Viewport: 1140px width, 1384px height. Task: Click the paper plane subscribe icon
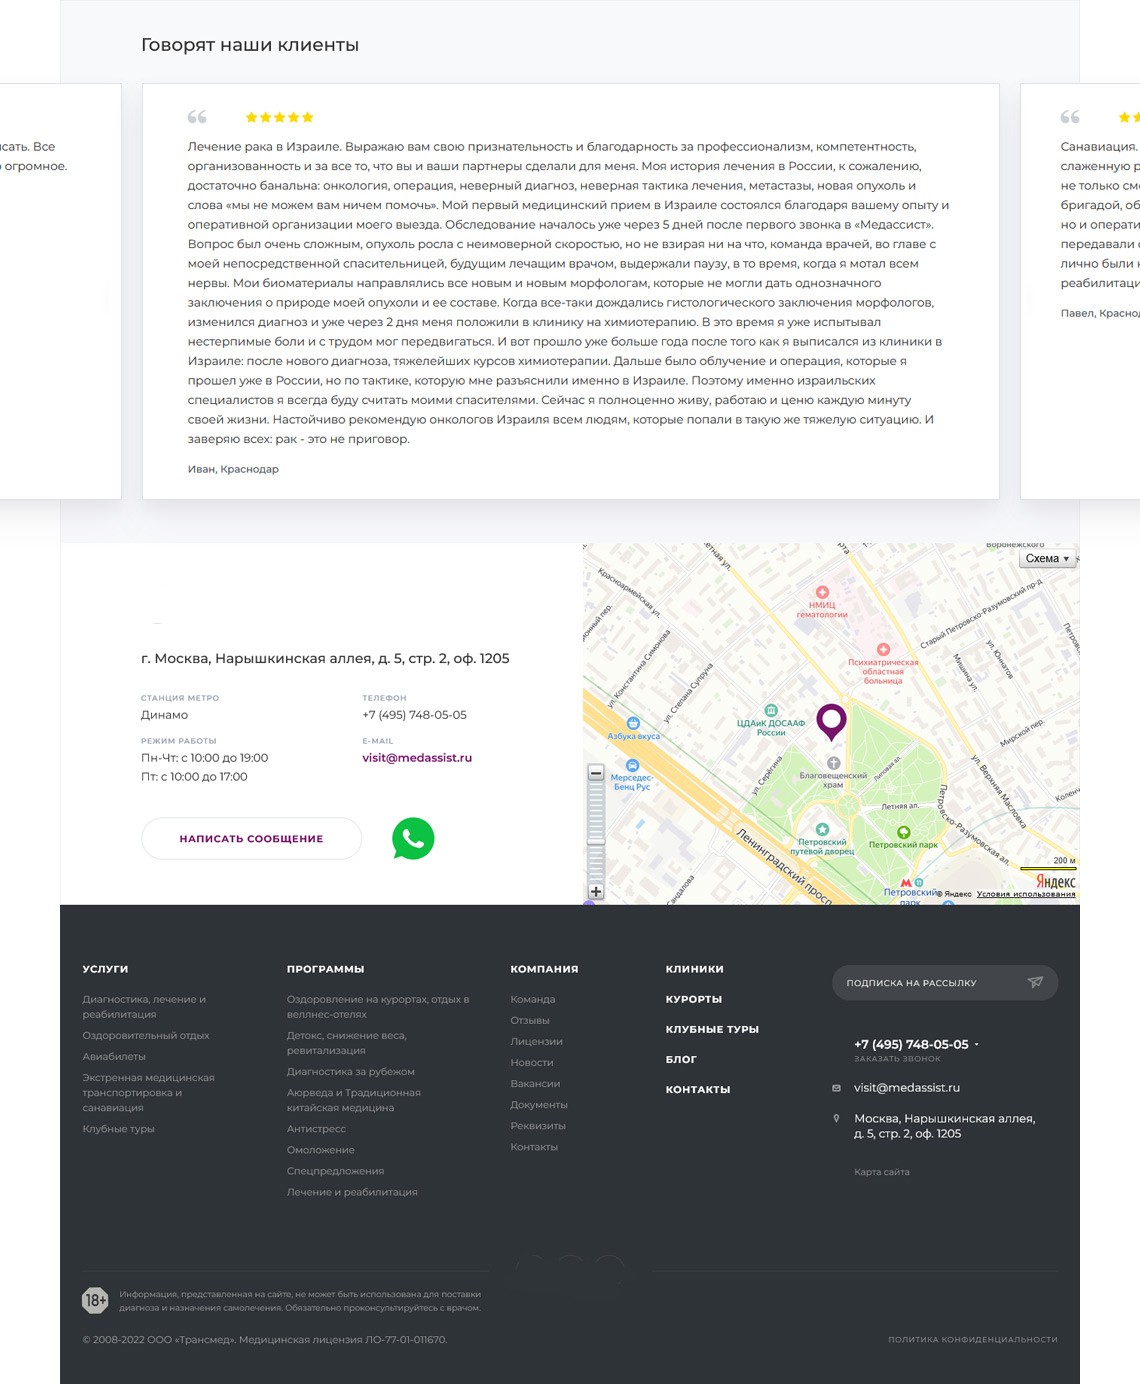1035,982
